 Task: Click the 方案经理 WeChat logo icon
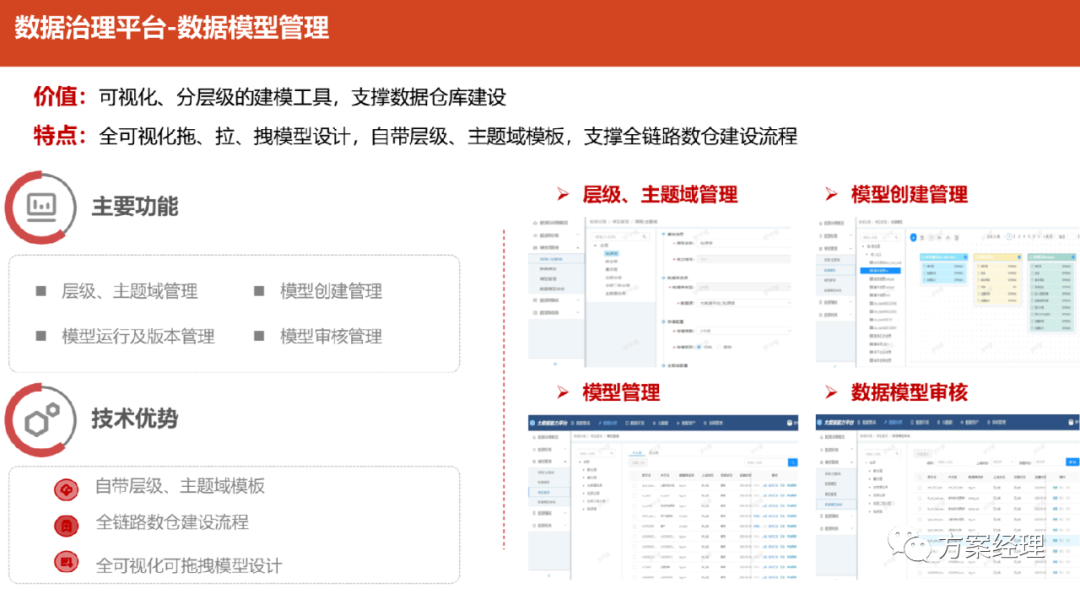tap(909, 546)
